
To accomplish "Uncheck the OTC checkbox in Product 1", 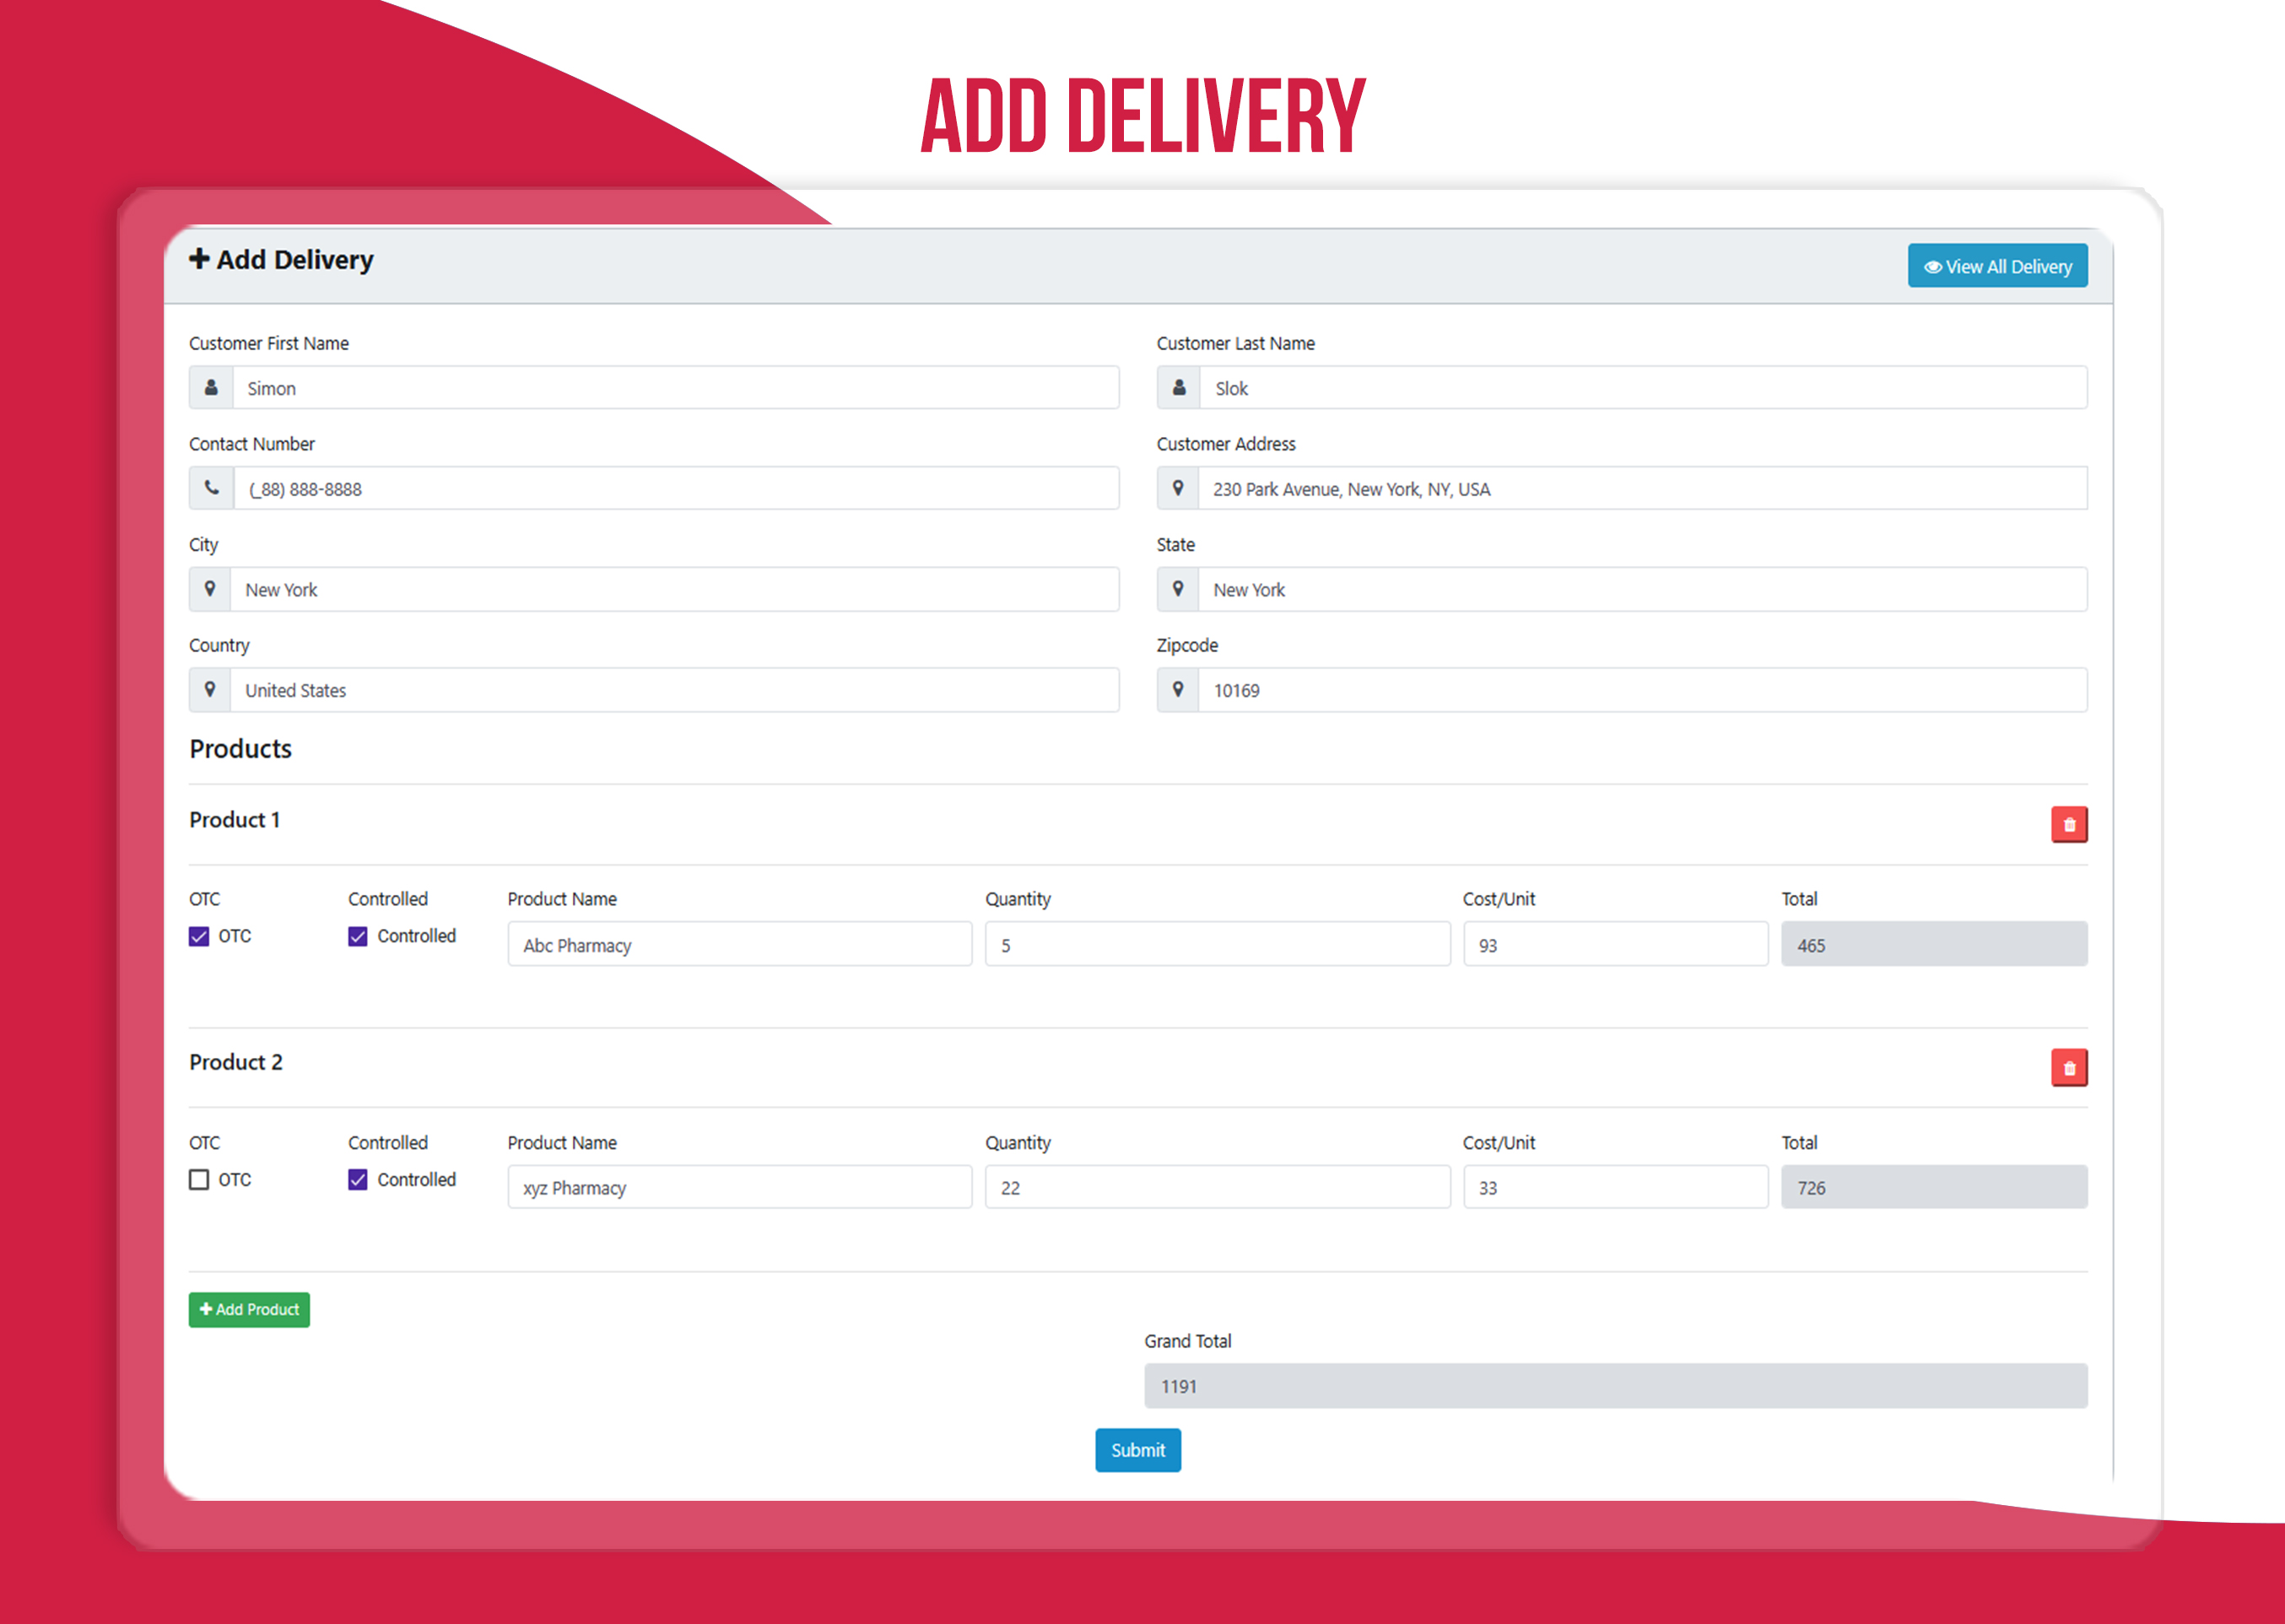I will point(199,936).
